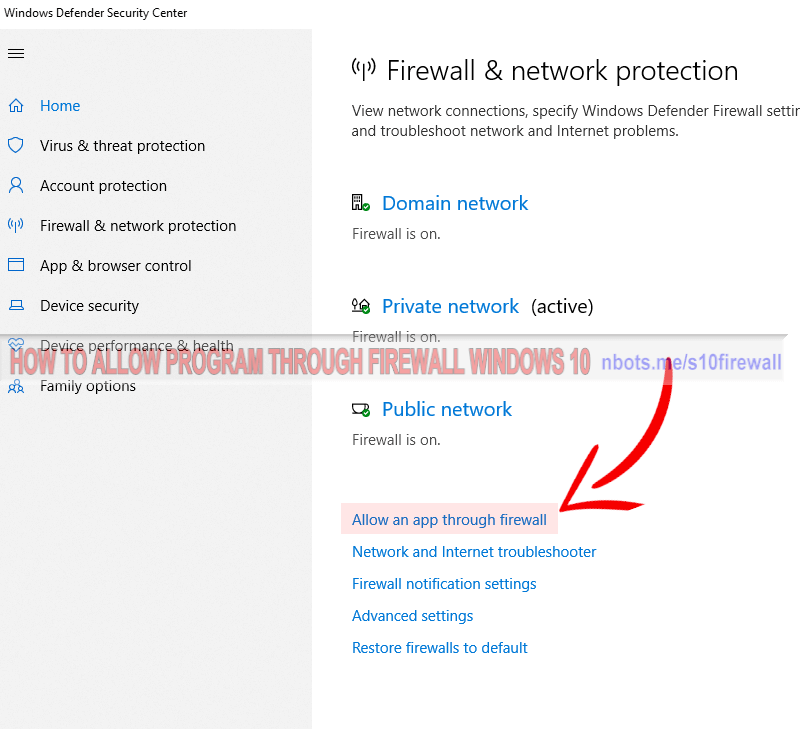
Task: Click the Public network icon
Action: point(361,410)
